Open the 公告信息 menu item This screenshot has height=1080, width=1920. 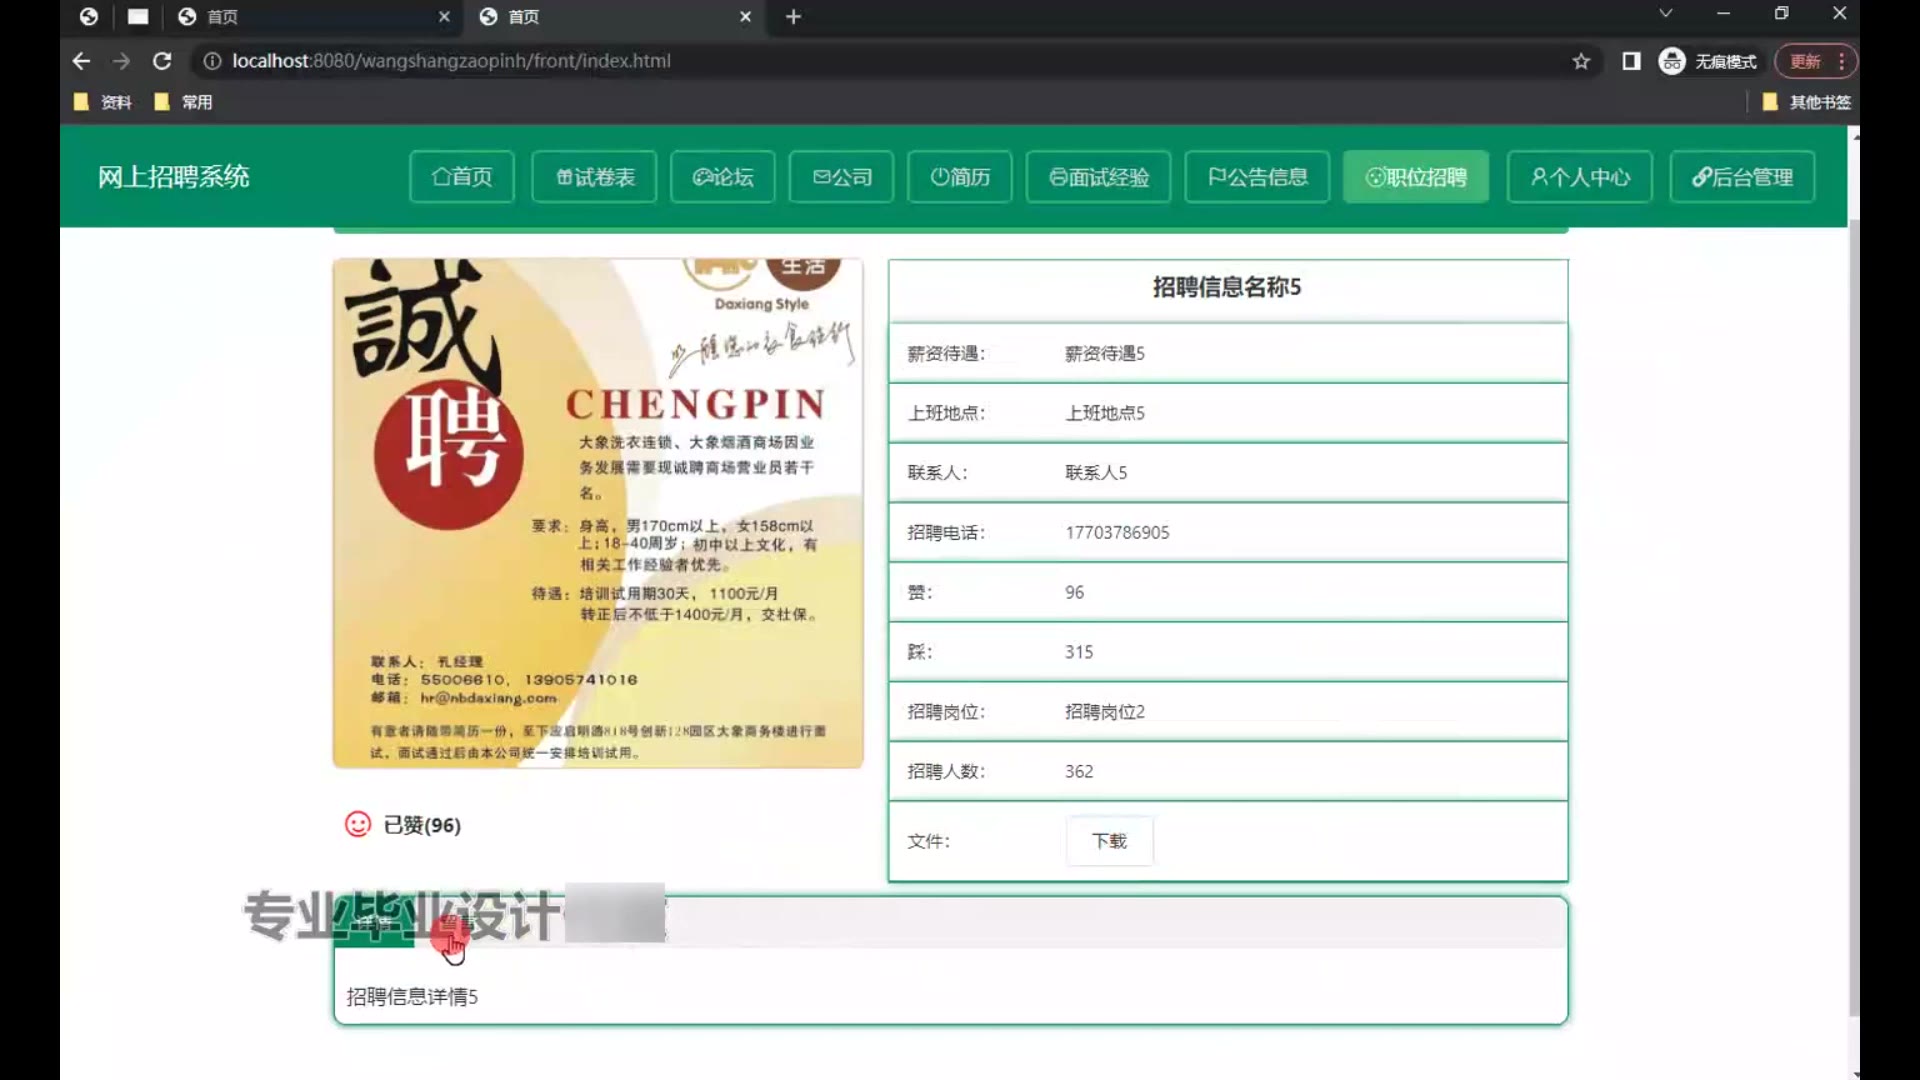pos(1257,177)
